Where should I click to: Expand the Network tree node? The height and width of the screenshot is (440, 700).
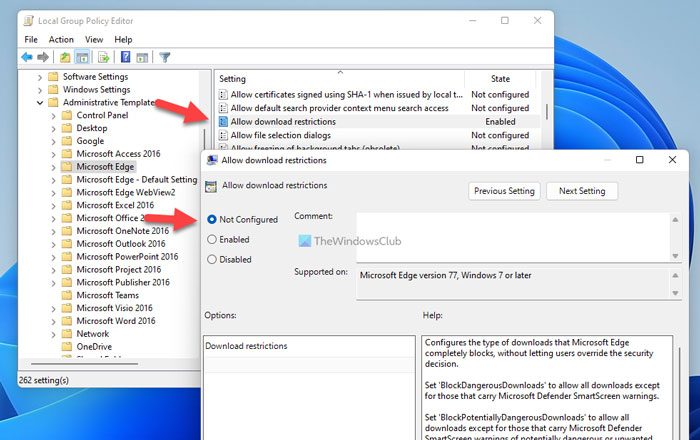pos(53,334)
